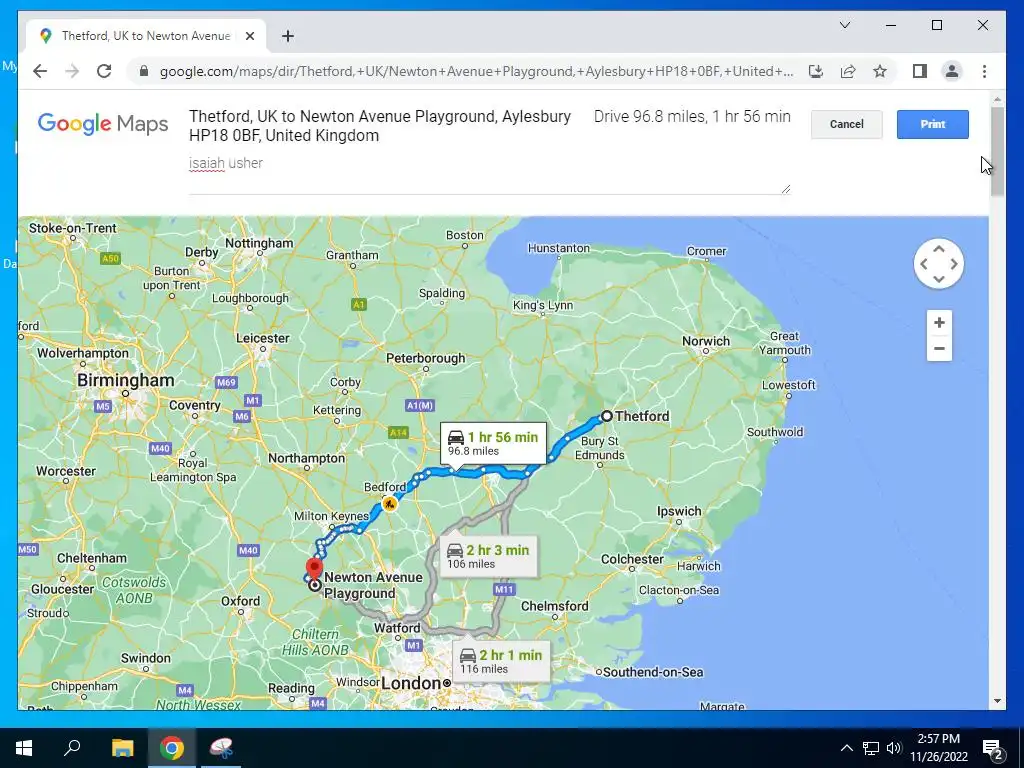
Task: Click the Birmingham label on the map
Action: 125,380
